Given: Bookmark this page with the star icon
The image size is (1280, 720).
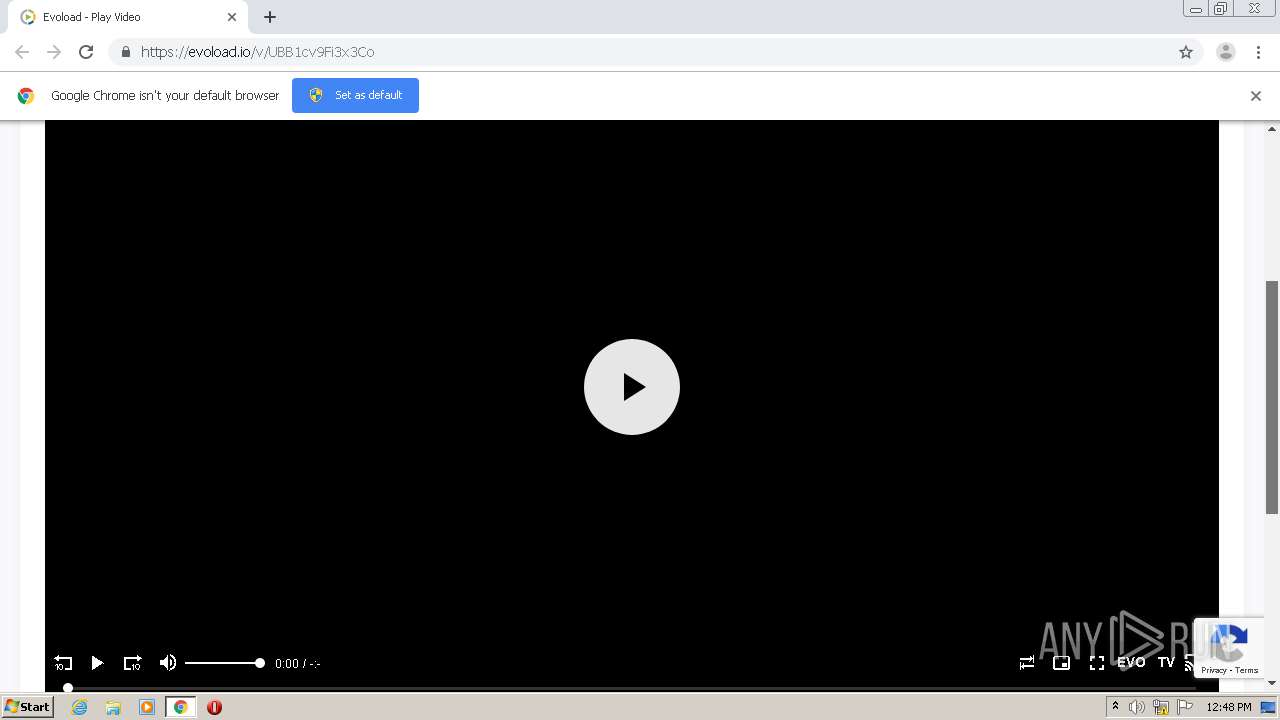Looking at the screenshot, I should [1186, 52].
